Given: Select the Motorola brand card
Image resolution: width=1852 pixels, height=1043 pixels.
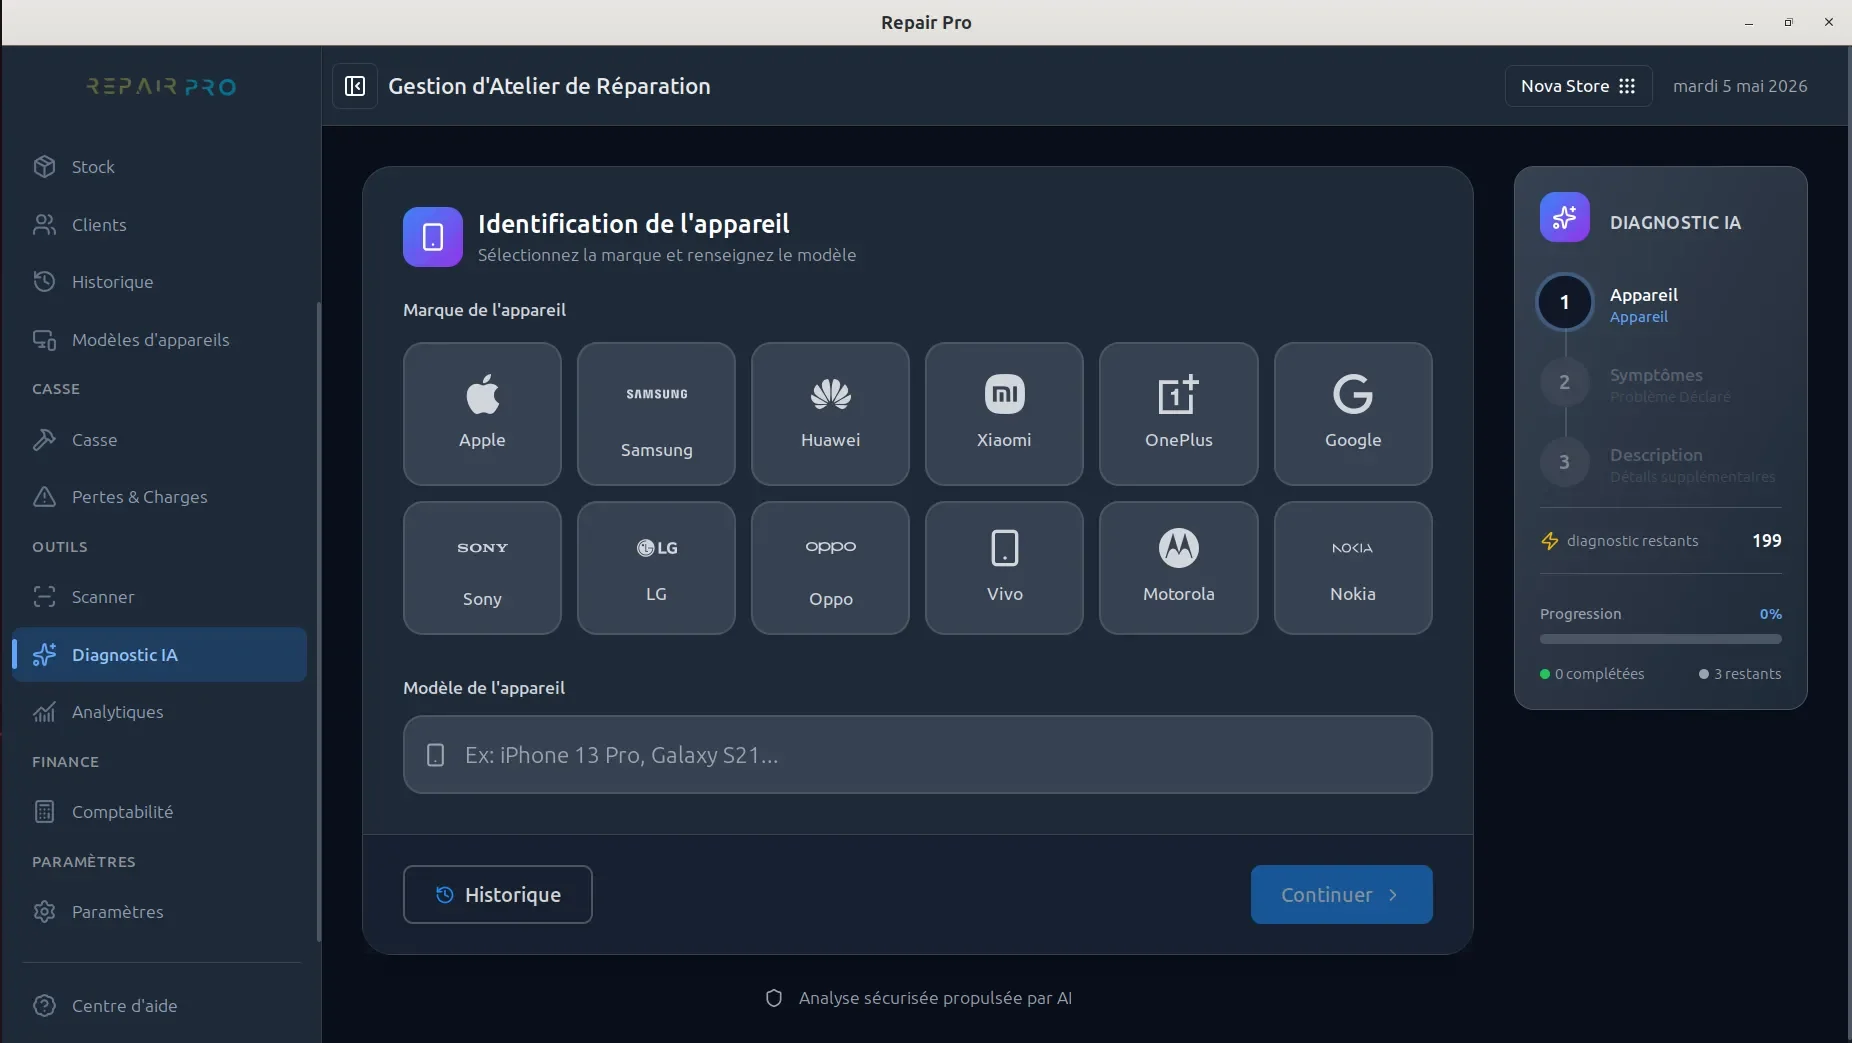Looking at the screenshot, I should pos(1179,568).
